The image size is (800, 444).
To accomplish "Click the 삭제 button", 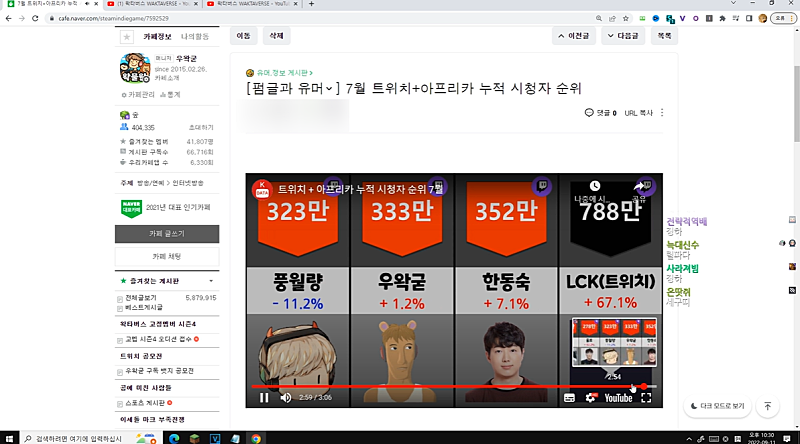I will [276, 36].
